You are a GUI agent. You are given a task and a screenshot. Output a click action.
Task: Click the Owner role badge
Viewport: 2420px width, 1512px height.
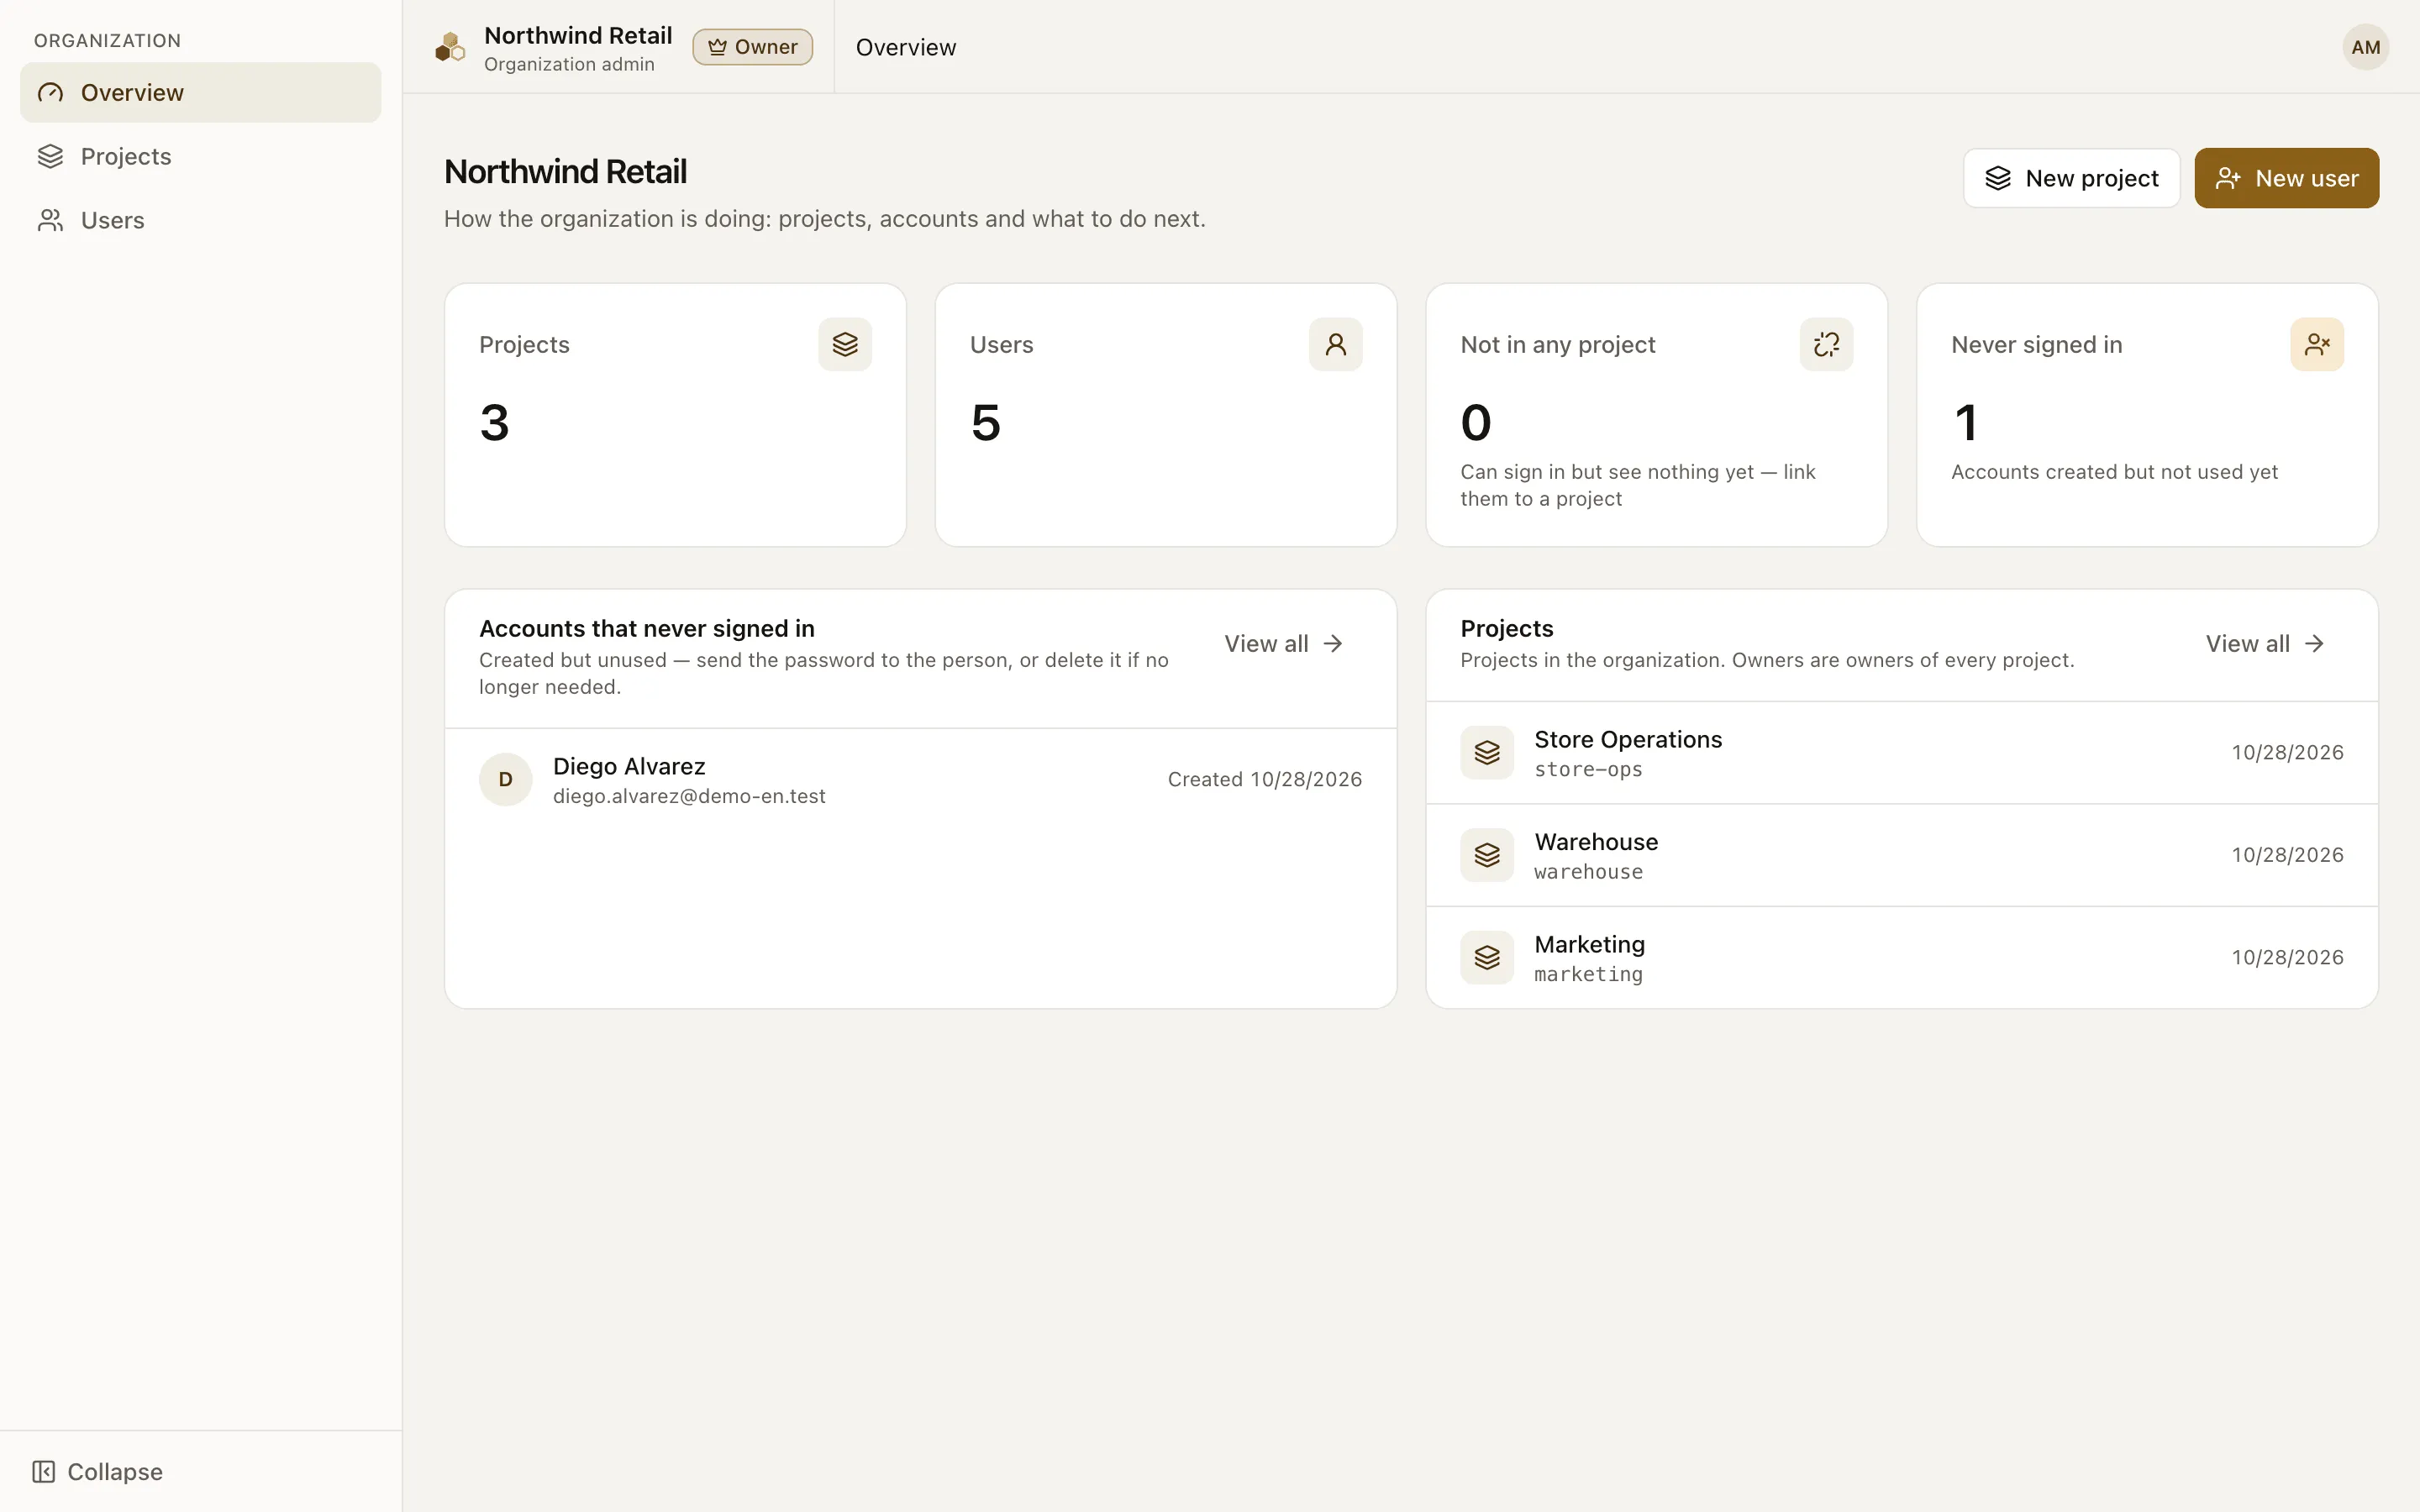[x=752, y=47]
